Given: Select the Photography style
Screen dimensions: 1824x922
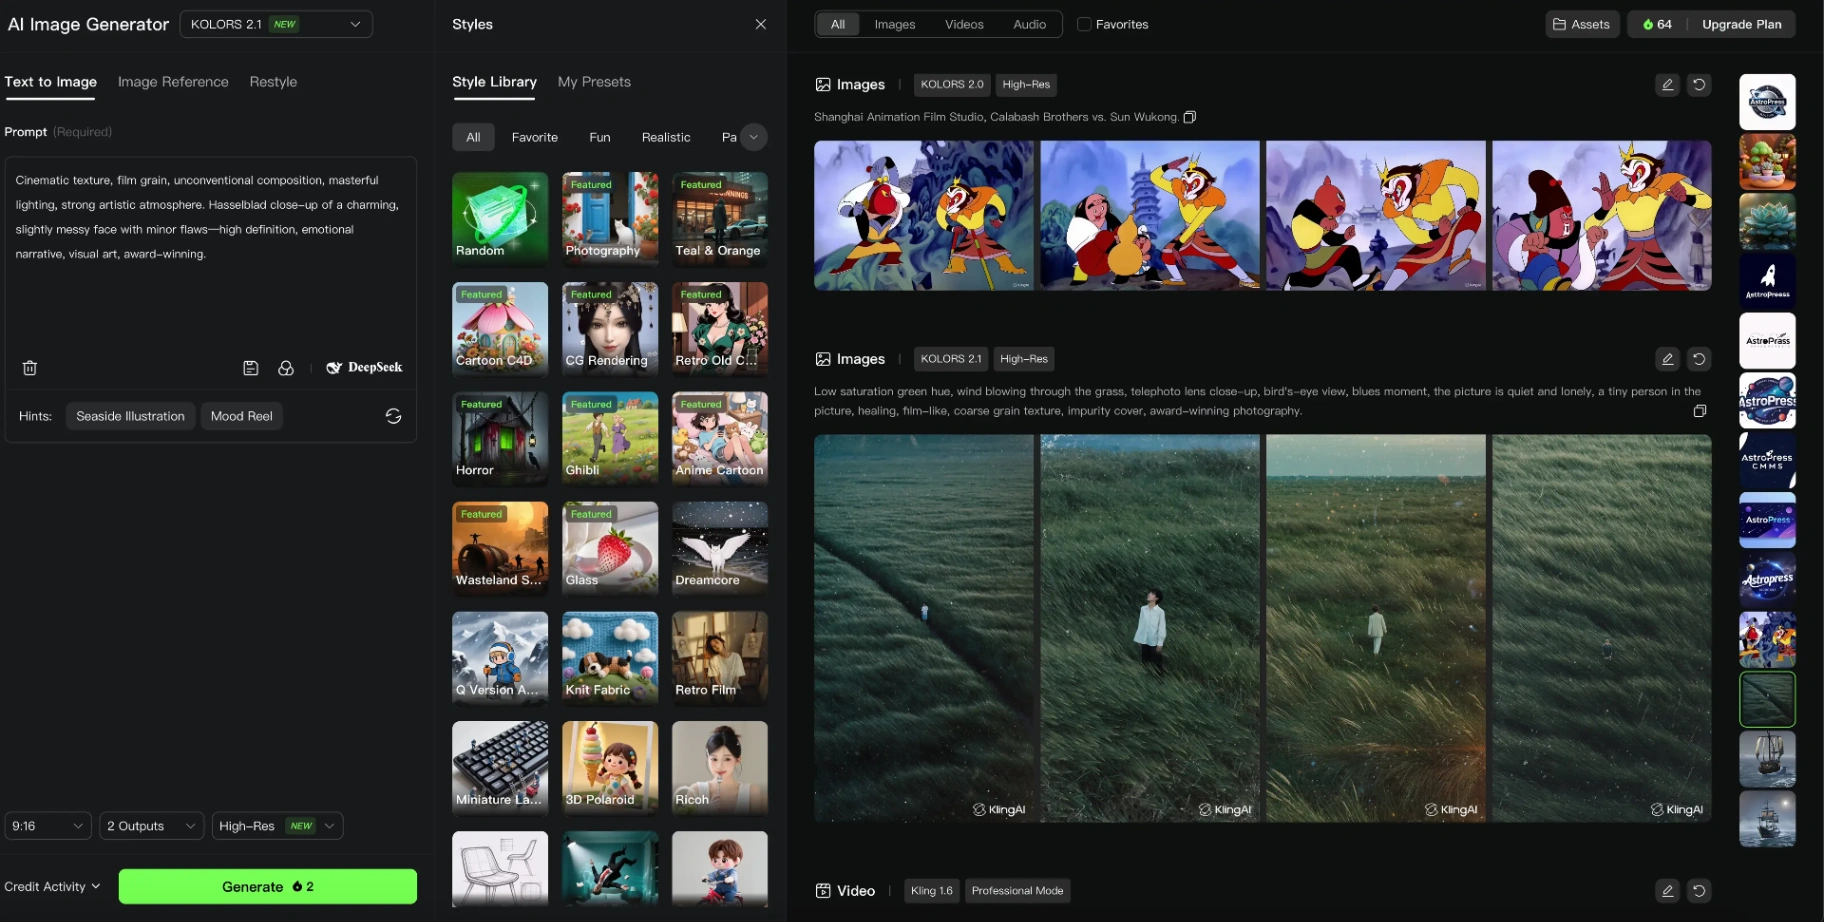Looking at the screenshot, I should (x=610, y=218).
